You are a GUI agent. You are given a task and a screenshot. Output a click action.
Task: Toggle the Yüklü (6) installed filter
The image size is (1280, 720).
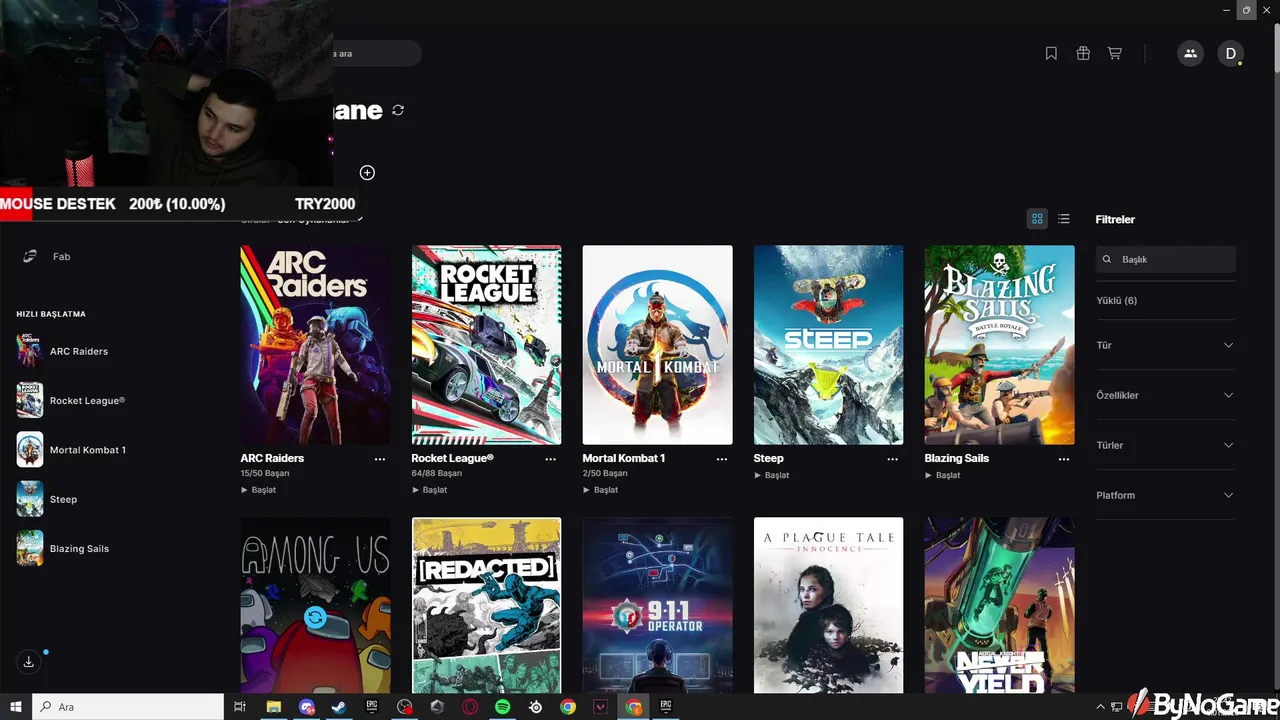click(1116, 301)
